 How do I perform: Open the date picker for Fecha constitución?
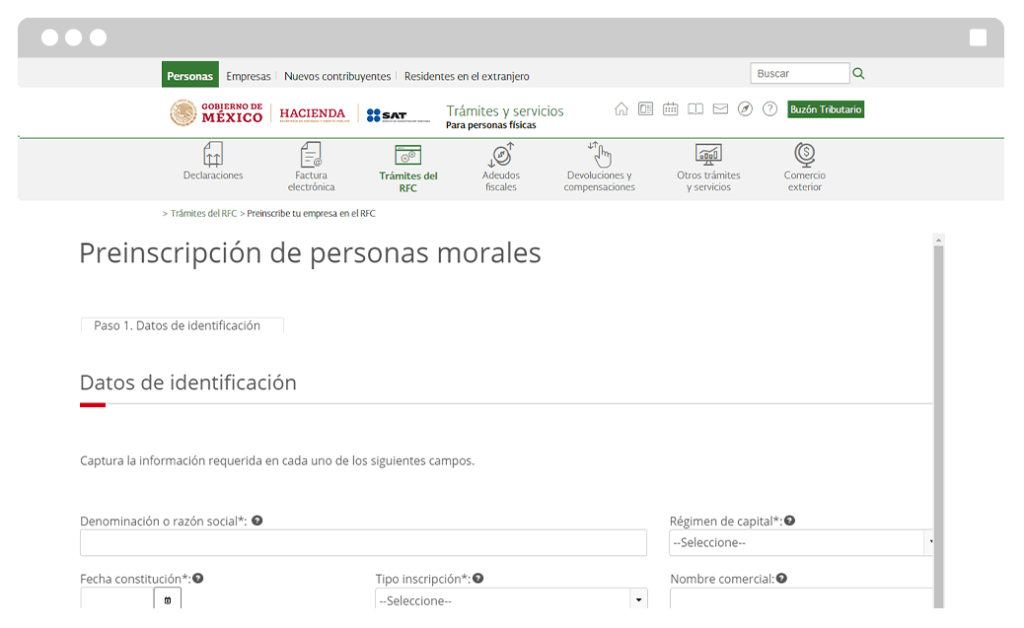click(167, 598)
